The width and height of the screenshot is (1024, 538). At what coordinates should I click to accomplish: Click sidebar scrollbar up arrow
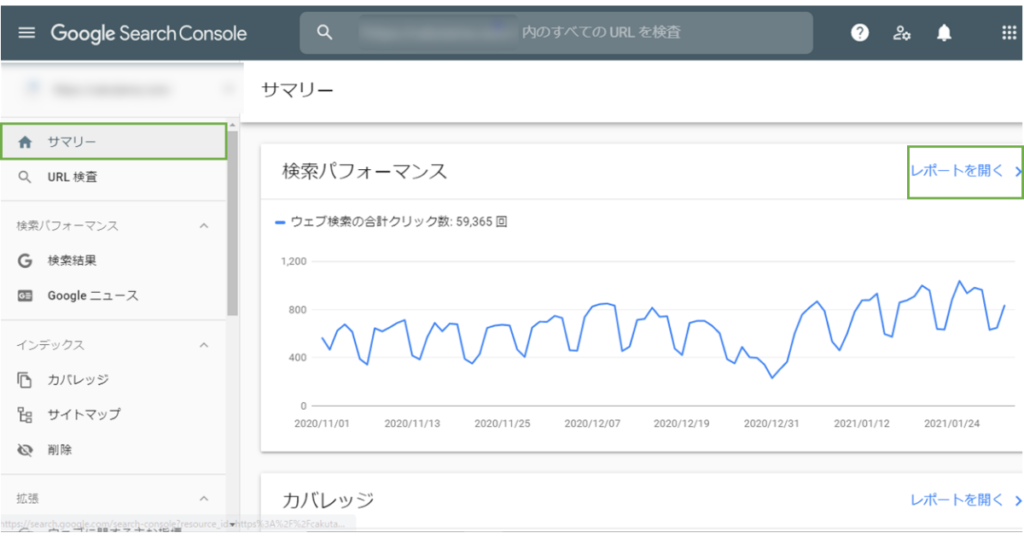[232, 125]
